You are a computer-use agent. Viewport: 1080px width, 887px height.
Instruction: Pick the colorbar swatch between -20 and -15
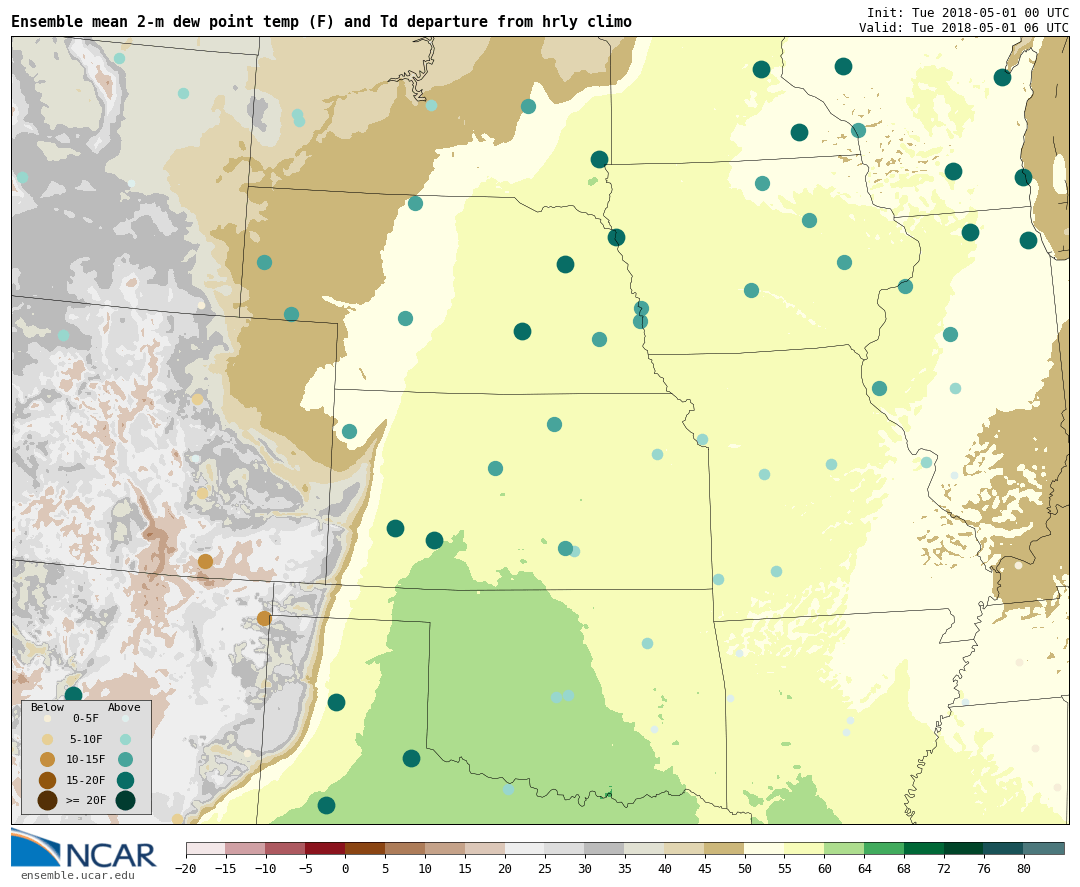click(x=205, y=848)
